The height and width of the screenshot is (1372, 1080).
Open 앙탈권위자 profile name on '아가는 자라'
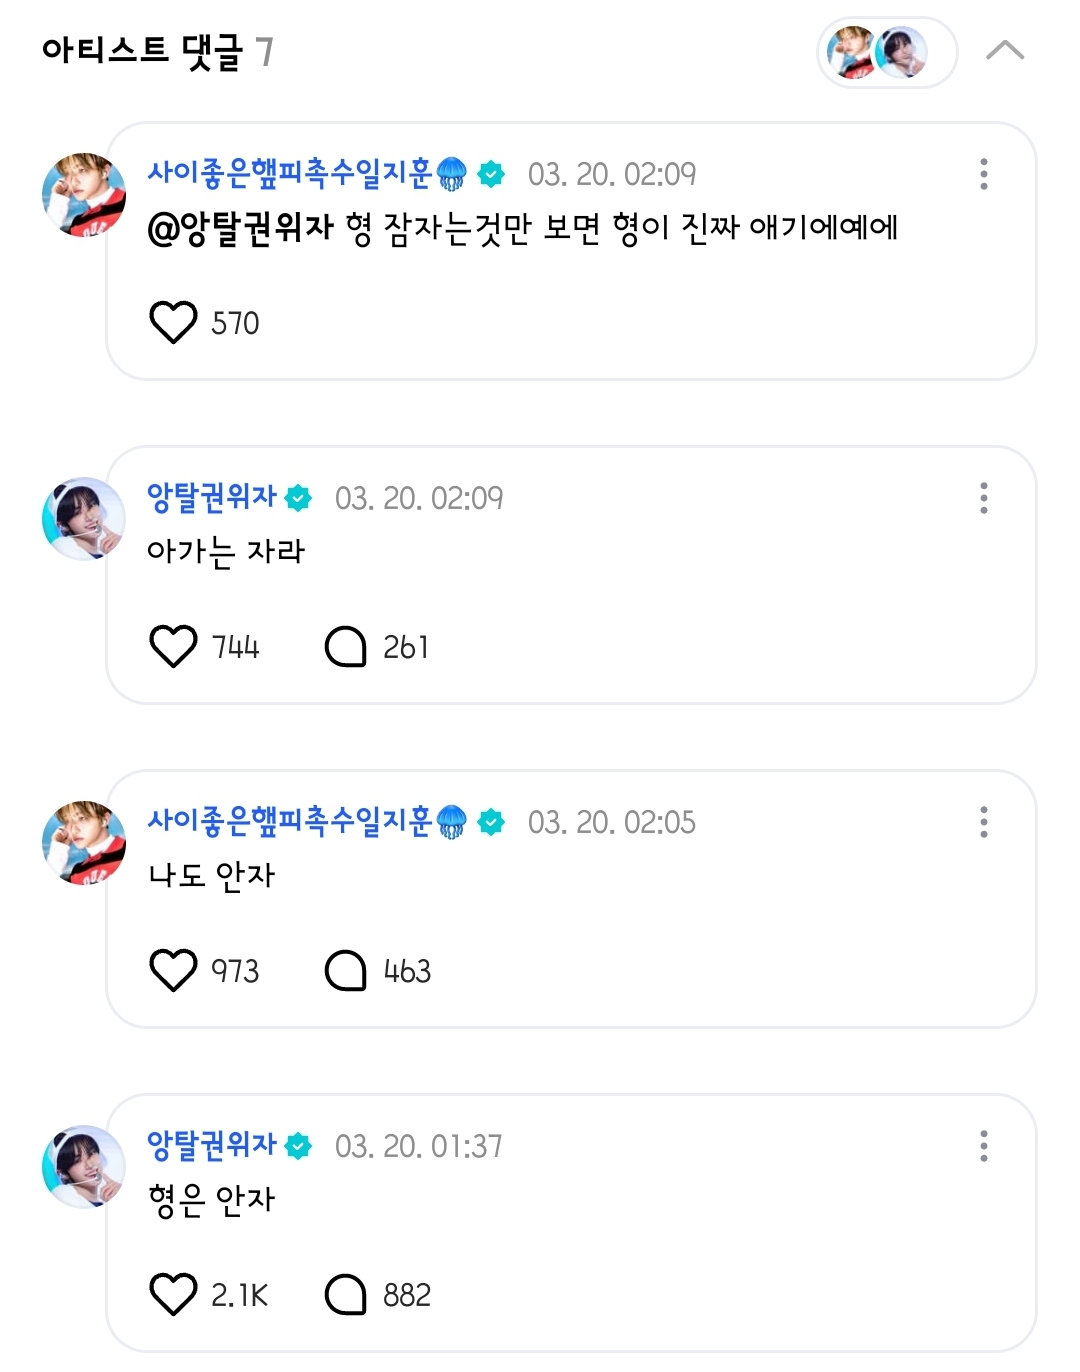(x=212, y=498)
